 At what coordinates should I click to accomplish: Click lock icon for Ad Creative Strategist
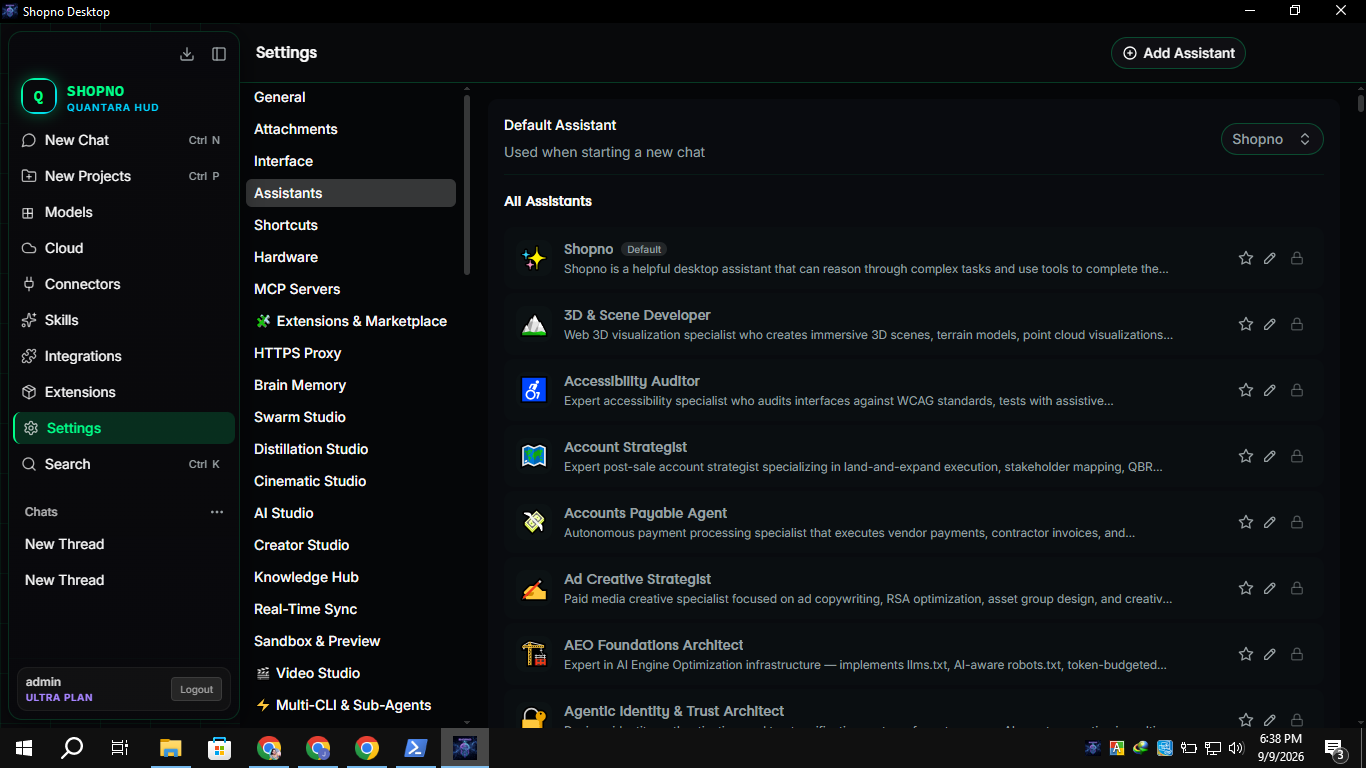pyautogui.click(x=1297, y=588)
